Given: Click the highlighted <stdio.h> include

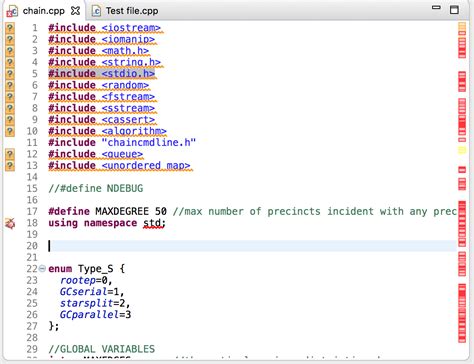Looking at the screenshot, I should [128, 74].
